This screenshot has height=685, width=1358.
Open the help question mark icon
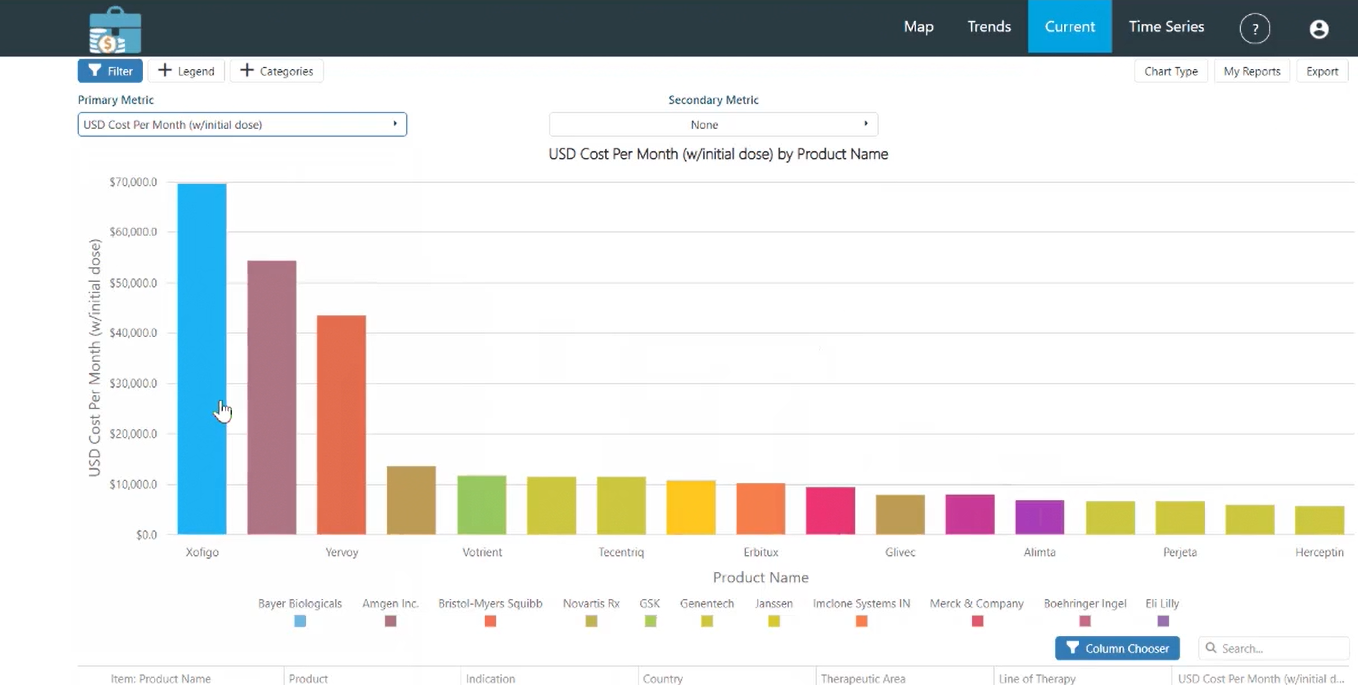1255,29
